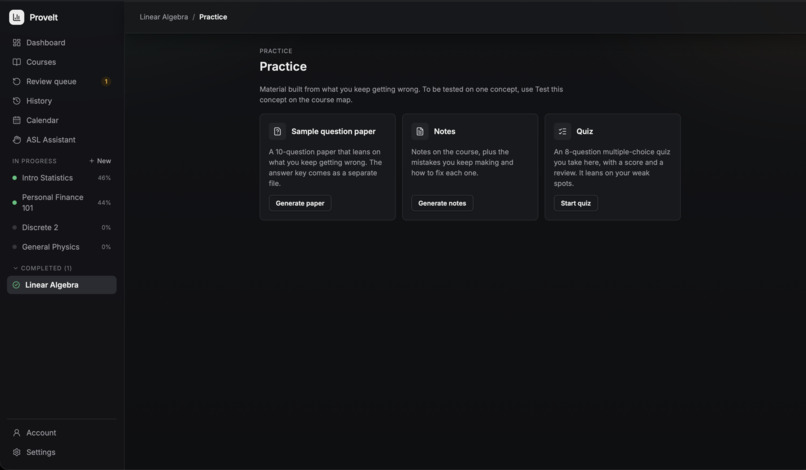Click the Account person icon
Viewport: 806px width, 470px height.
(16, 433)
